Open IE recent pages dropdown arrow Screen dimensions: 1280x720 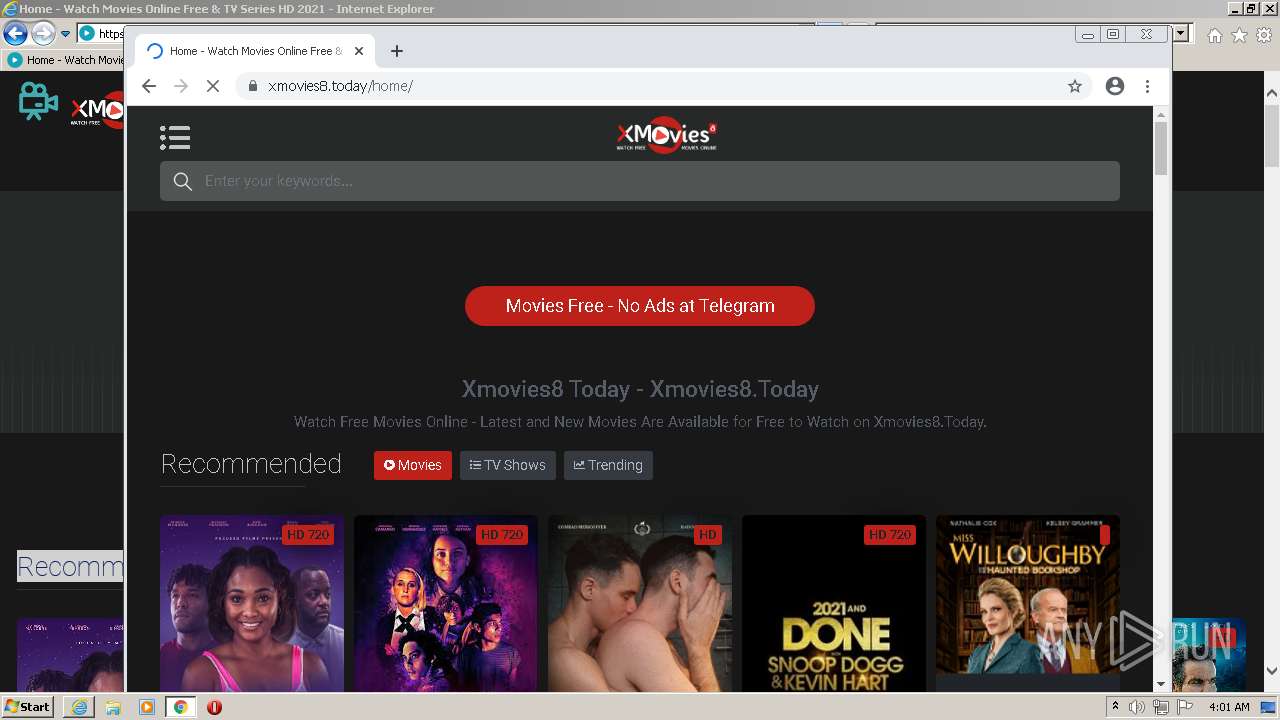(66, 34)
